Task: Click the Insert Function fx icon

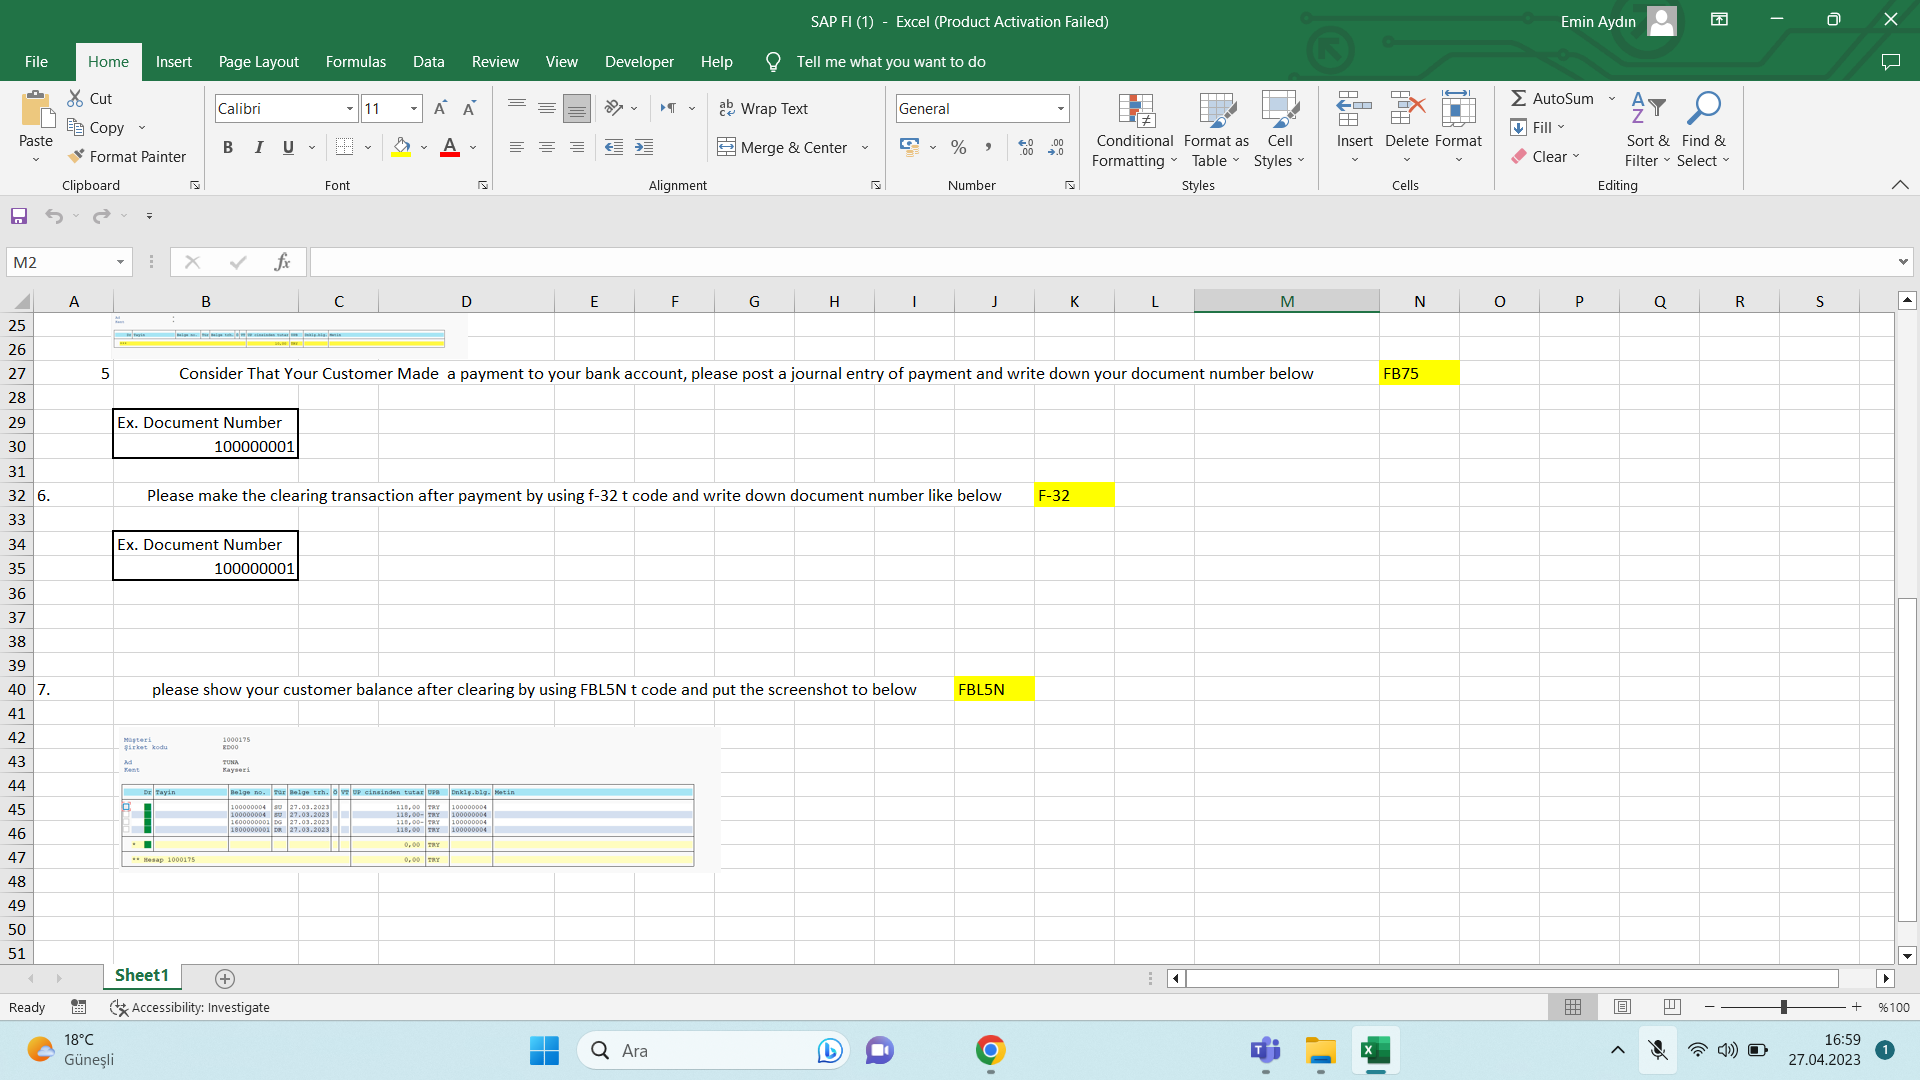Action: point(282,262)
